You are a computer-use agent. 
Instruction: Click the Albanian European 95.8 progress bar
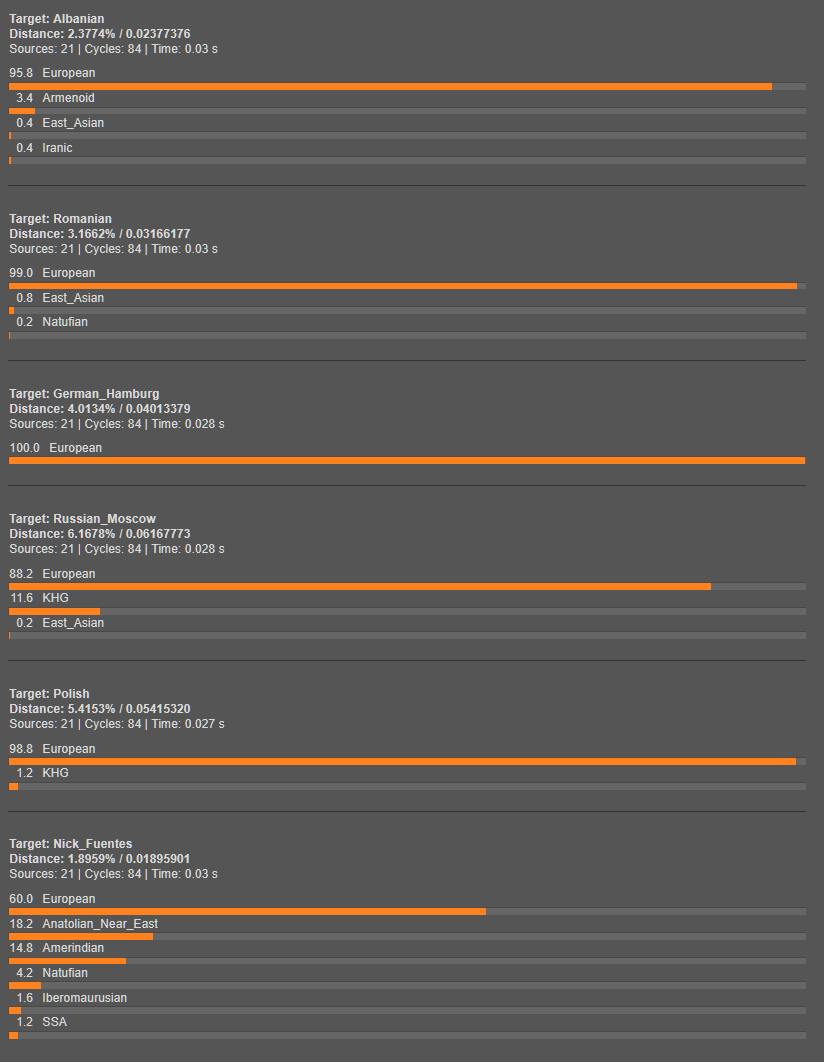(x=407, y=87)
